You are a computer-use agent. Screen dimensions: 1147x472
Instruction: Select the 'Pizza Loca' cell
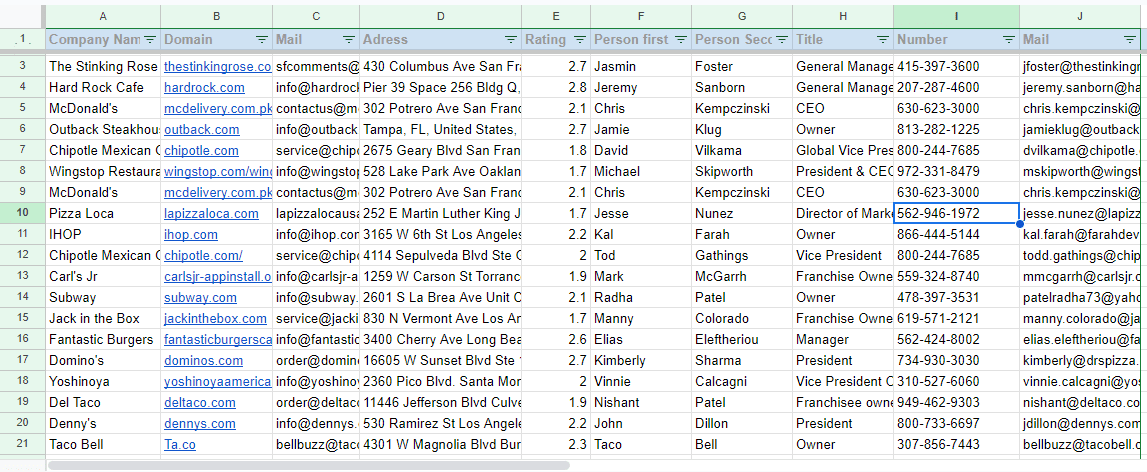(103, 214)
